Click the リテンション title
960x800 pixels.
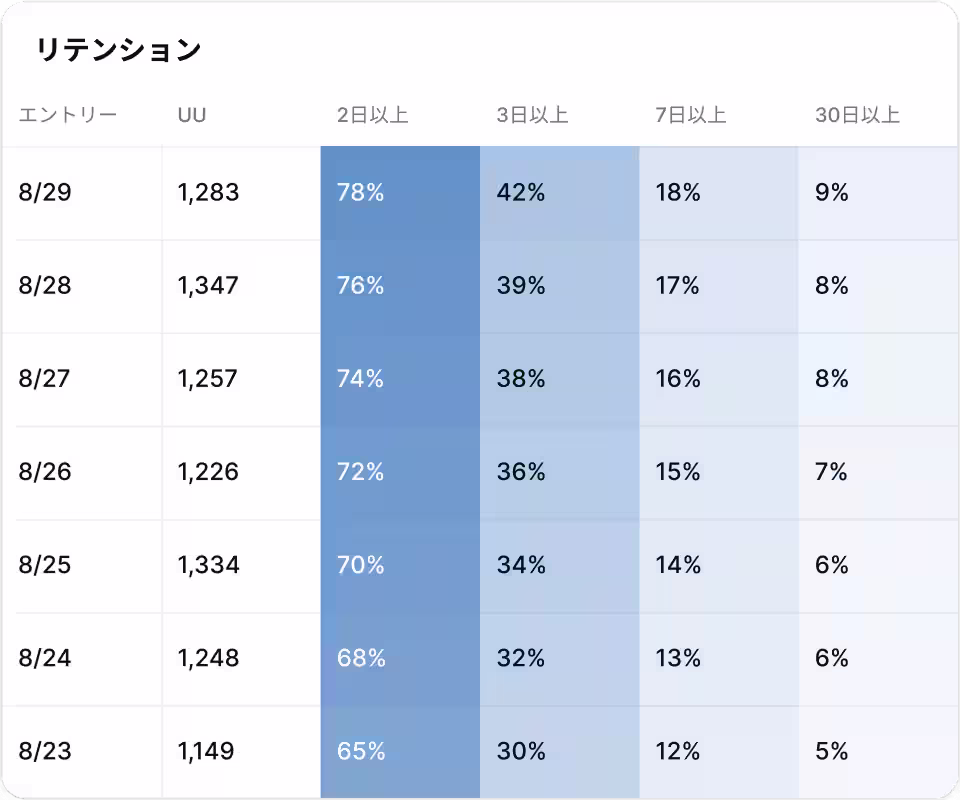point(118,51)
